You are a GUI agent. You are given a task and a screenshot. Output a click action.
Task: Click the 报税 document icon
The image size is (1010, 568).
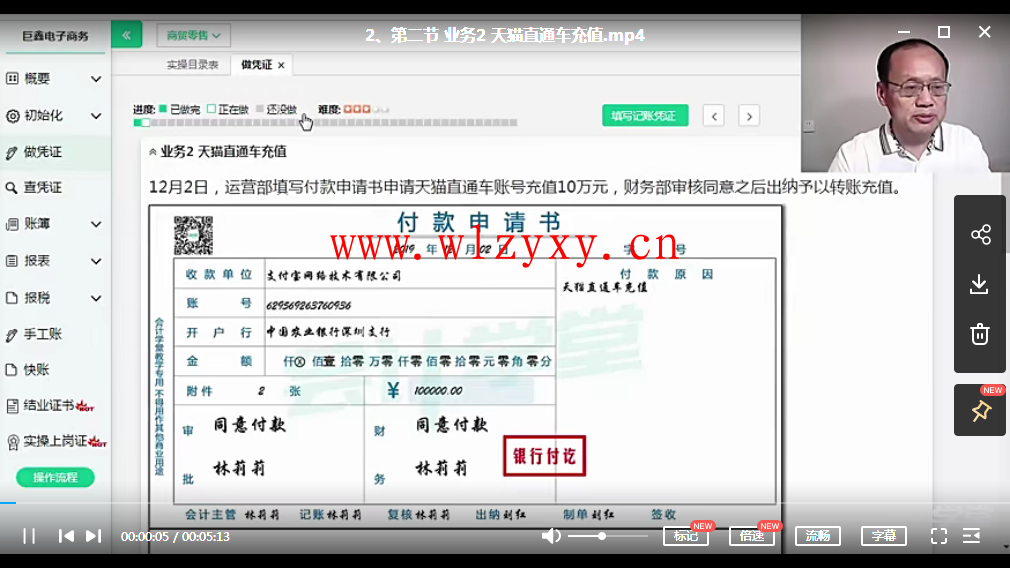point(12,298)
